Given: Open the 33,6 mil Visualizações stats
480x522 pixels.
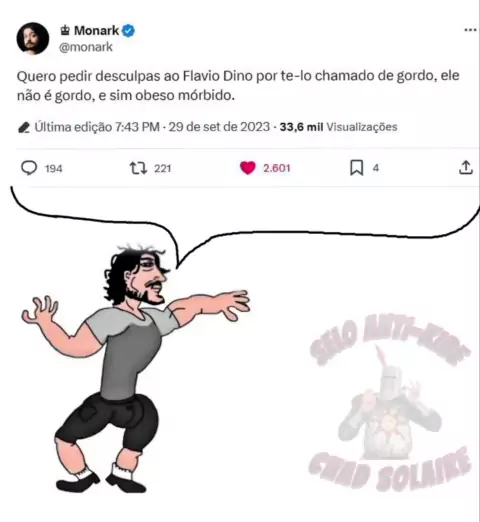Looking at the screenshot, I should (338, 127).
